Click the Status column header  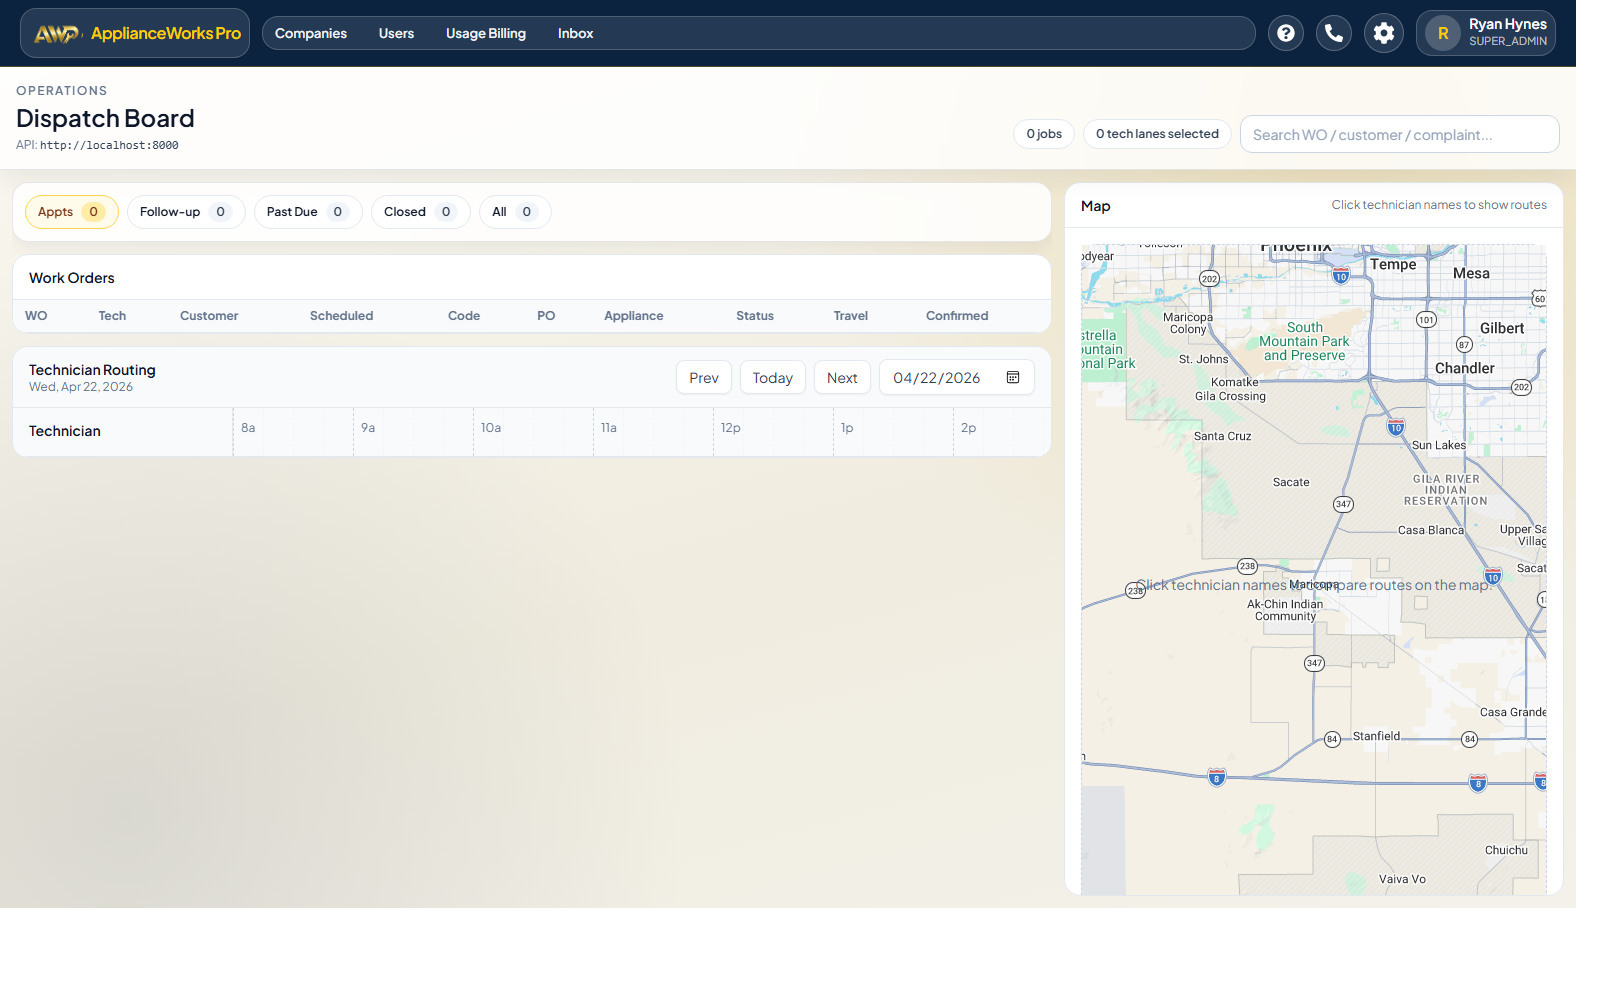(x=755, y=316)
